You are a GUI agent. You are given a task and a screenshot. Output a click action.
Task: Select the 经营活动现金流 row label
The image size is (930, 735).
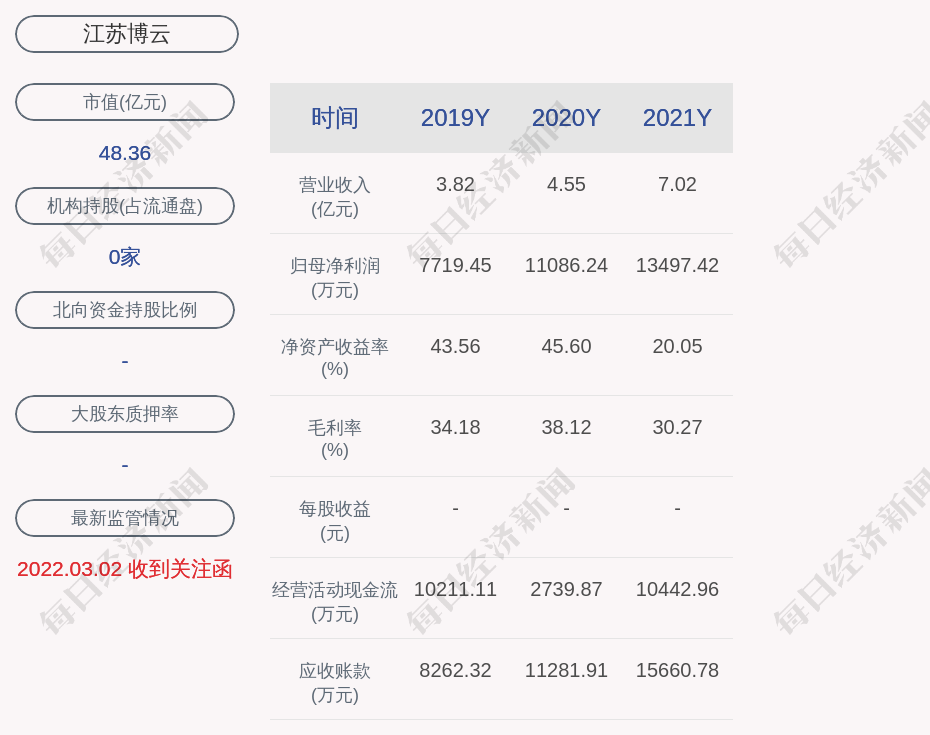(335, 601)
